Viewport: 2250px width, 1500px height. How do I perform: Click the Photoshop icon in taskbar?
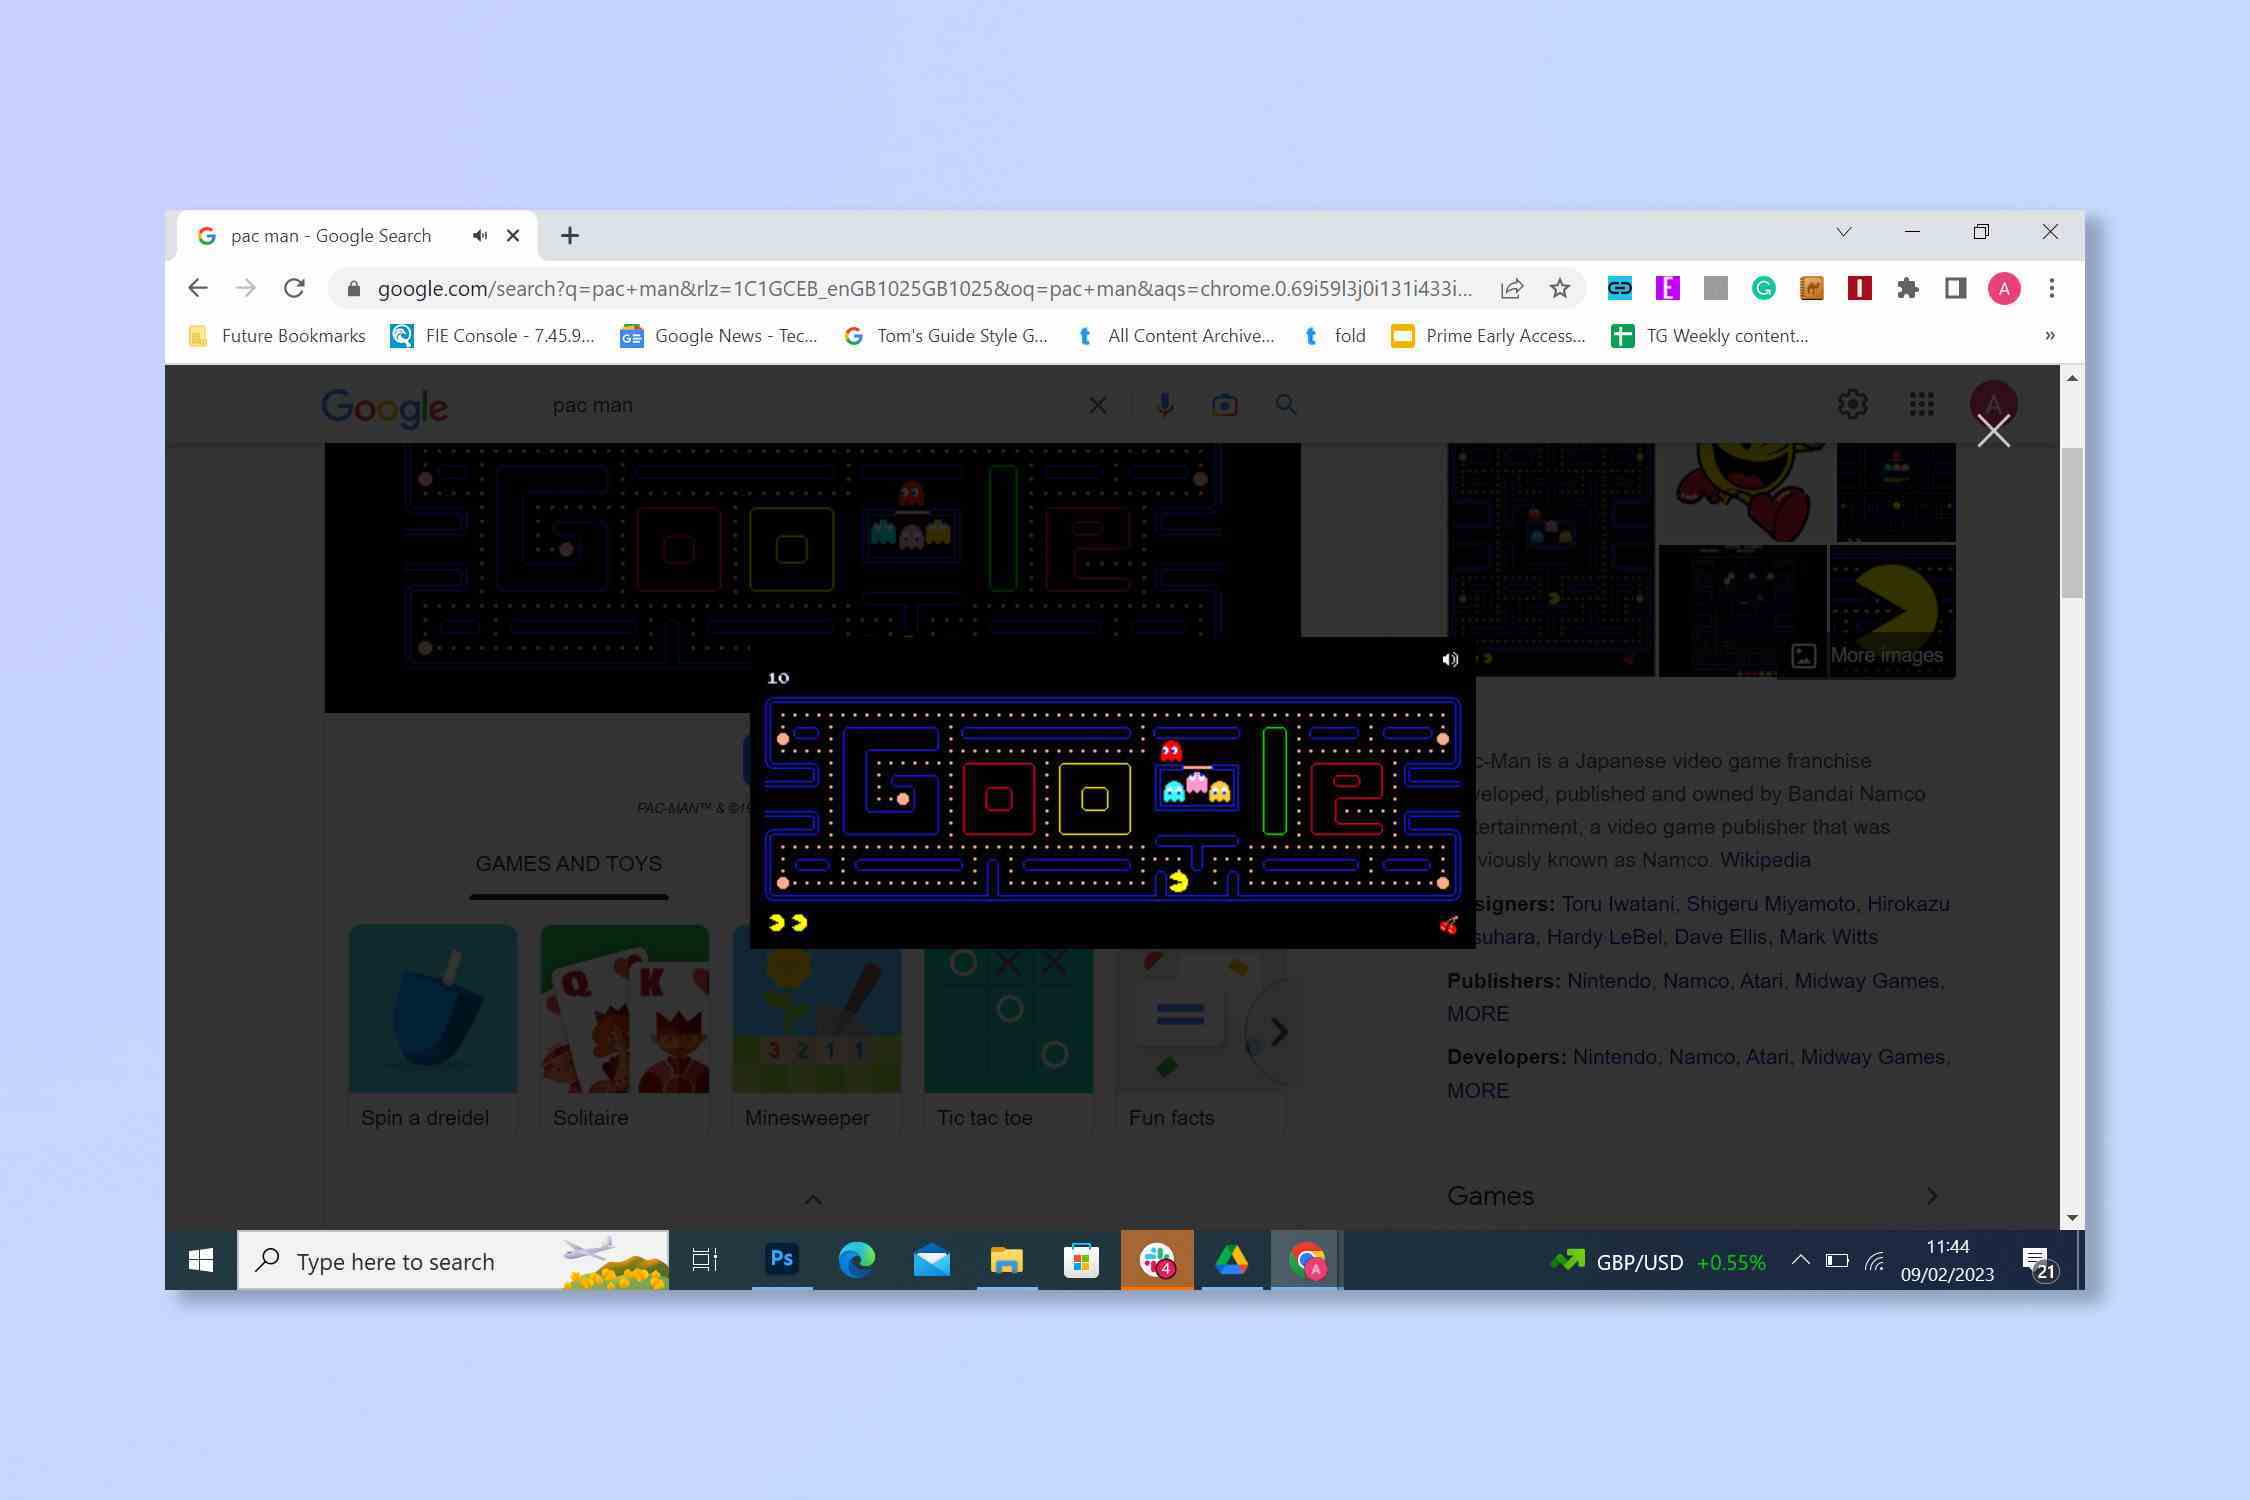[782, 1261]
